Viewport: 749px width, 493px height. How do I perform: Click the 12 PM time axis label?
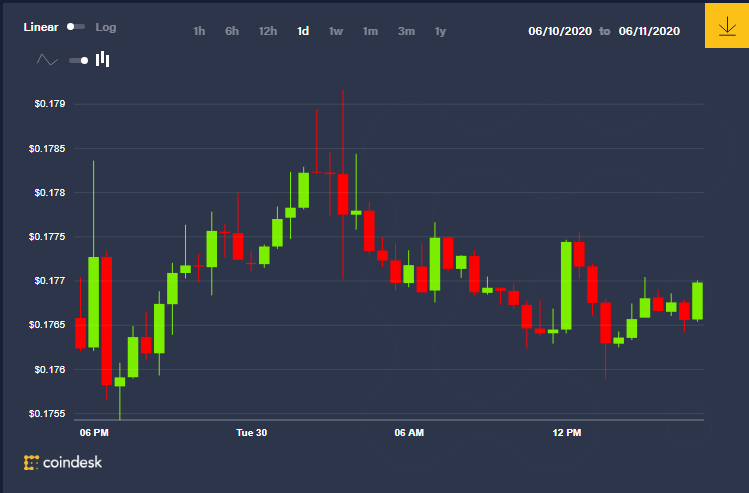[x=567, y=433]
